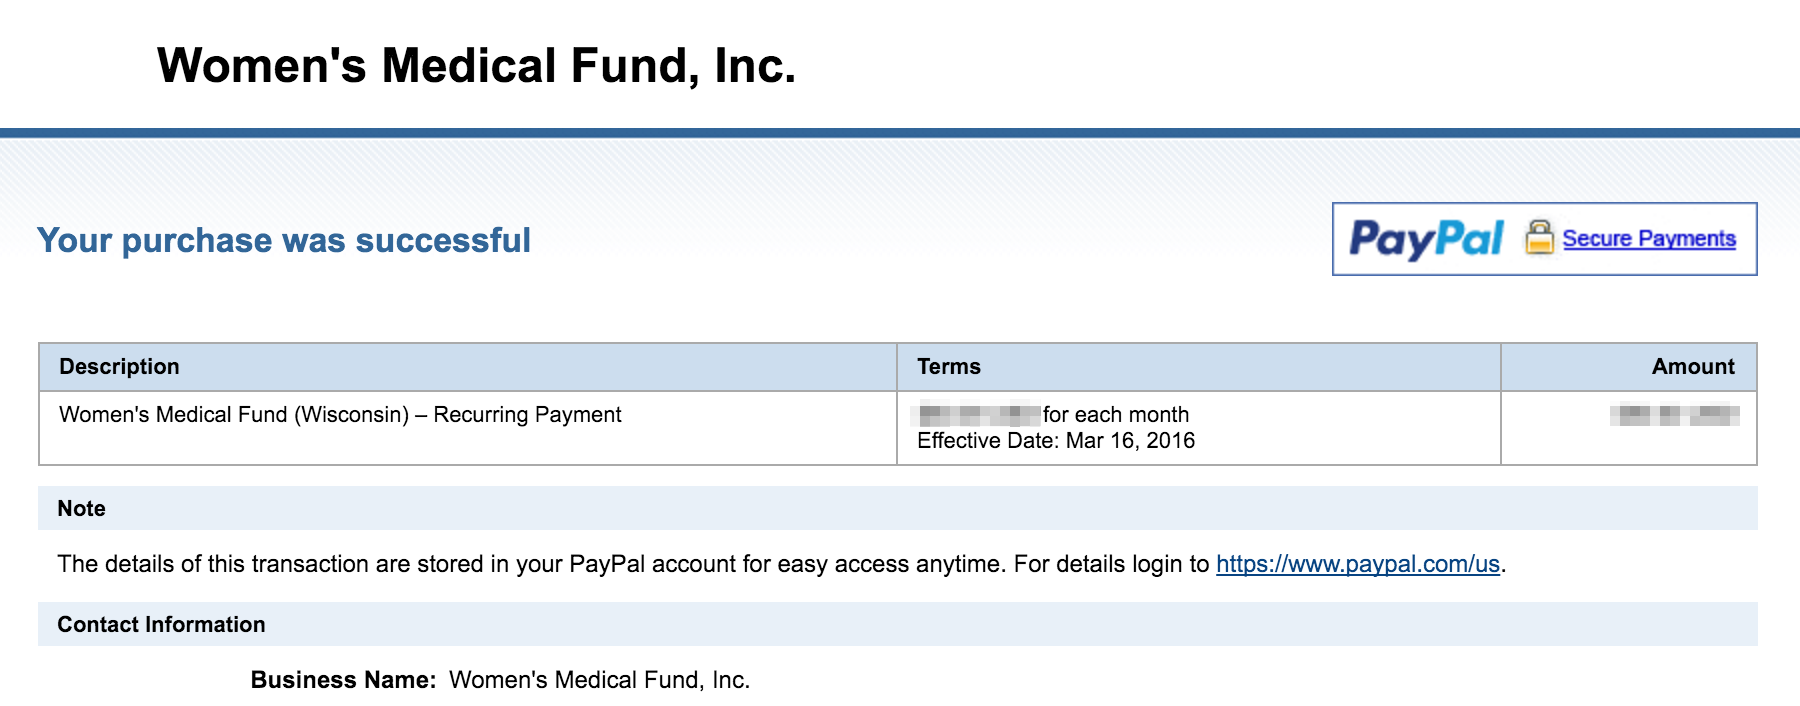The width and height of the screenshot is (1800, 706).
Task: Click the gold padlock icon
Action: coord(1539,238)
